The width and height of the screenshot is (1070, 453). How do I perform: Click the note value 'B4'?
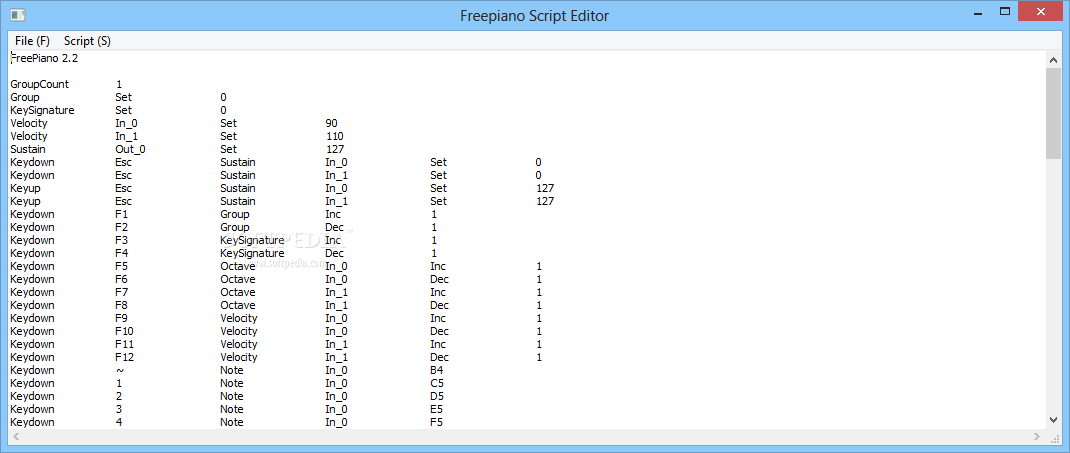coord(437,370)
